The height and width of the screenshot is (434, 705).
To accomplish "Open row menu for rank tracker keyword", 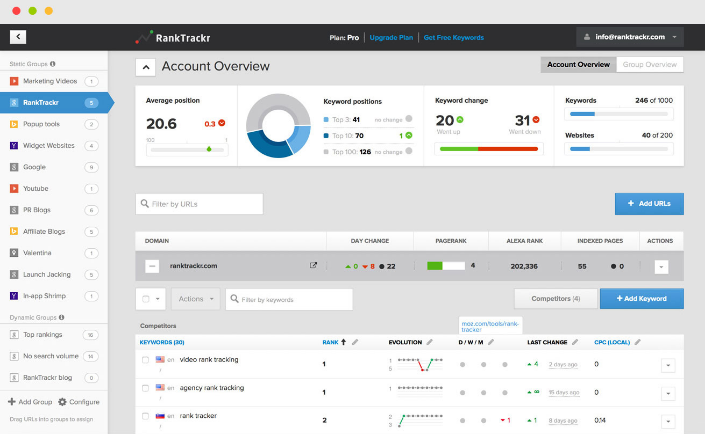I will (668, 421).
